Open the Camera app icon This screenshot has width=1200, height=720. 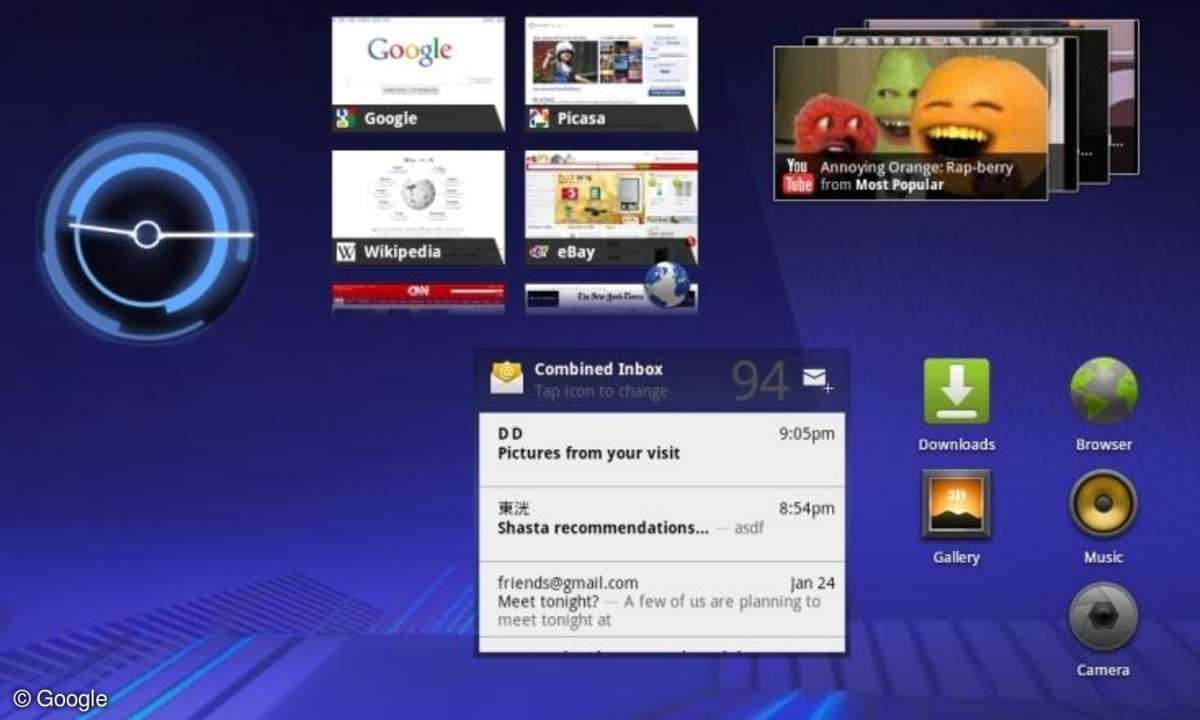tap(1104, 617)
